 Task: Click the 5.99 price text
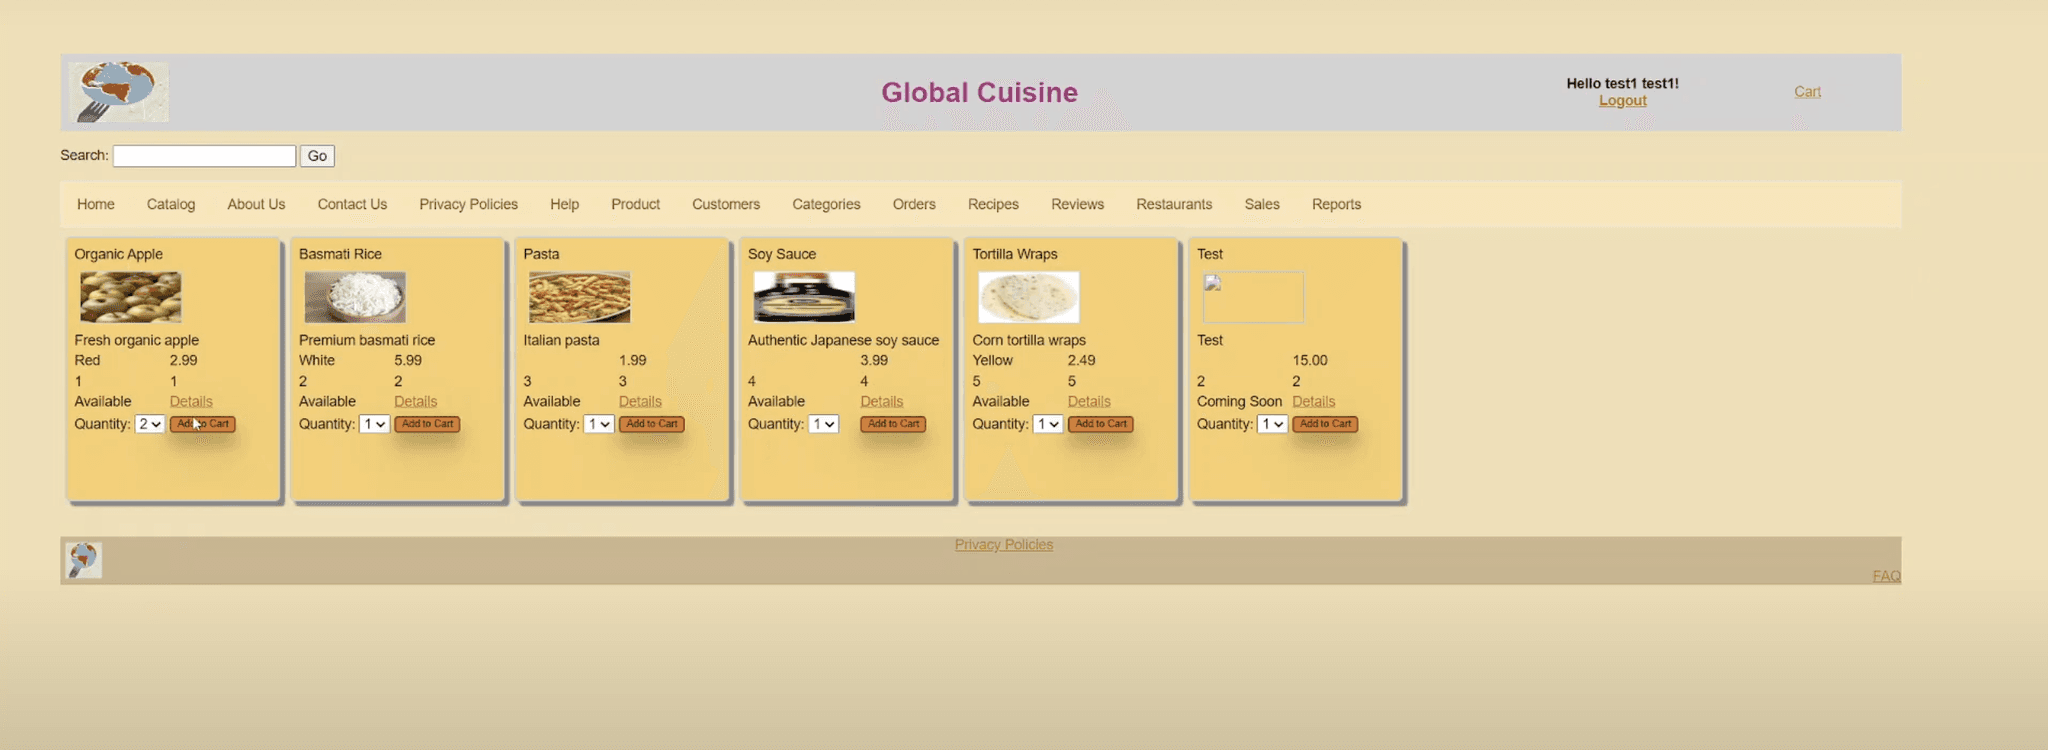pos(408,361)
